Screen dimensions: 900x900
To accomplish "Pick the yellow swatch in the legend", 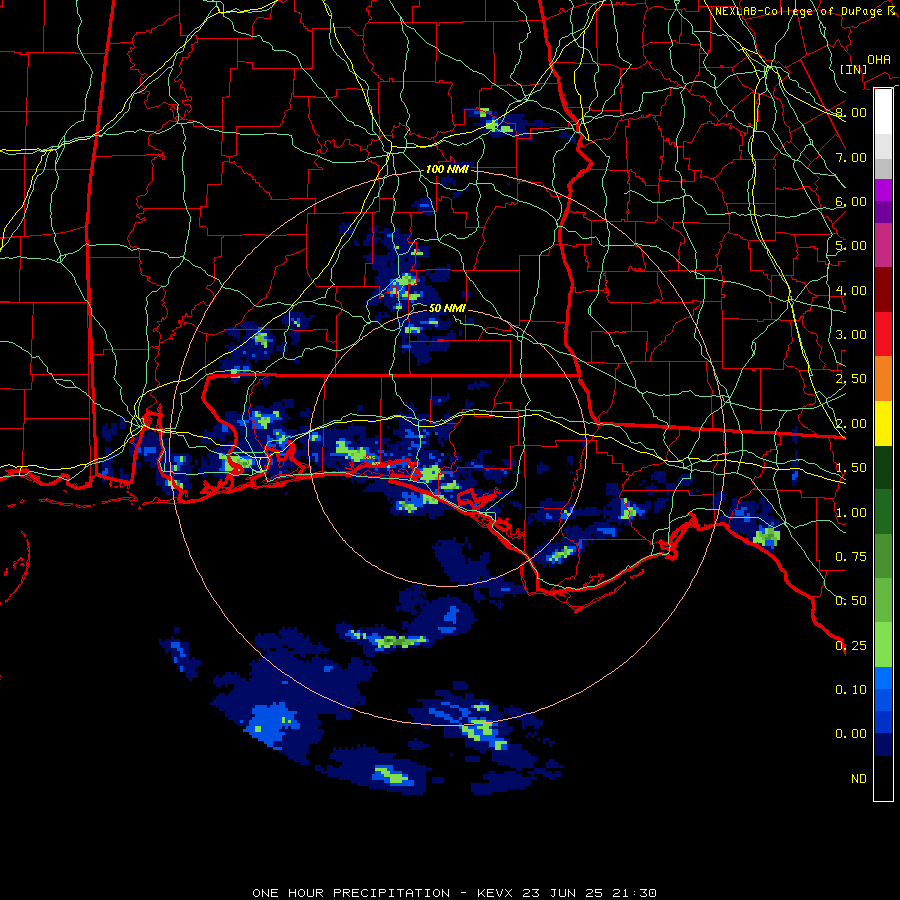I will (x=883, y=423).
